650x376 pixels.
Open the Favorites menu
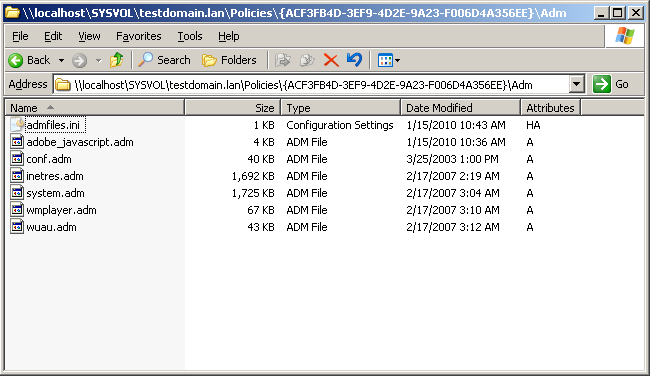click(x=138, y=36)
